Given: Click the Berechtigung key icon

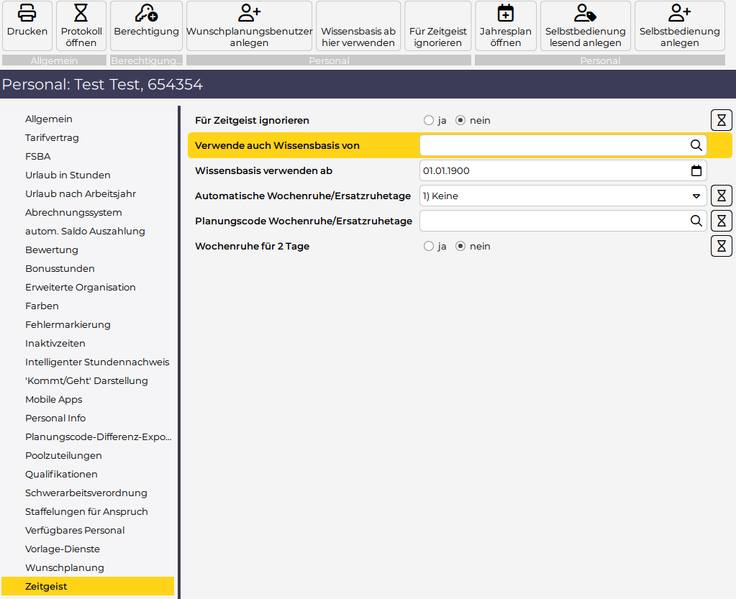Looking at the screenshot, I should (x=146, y=14).
